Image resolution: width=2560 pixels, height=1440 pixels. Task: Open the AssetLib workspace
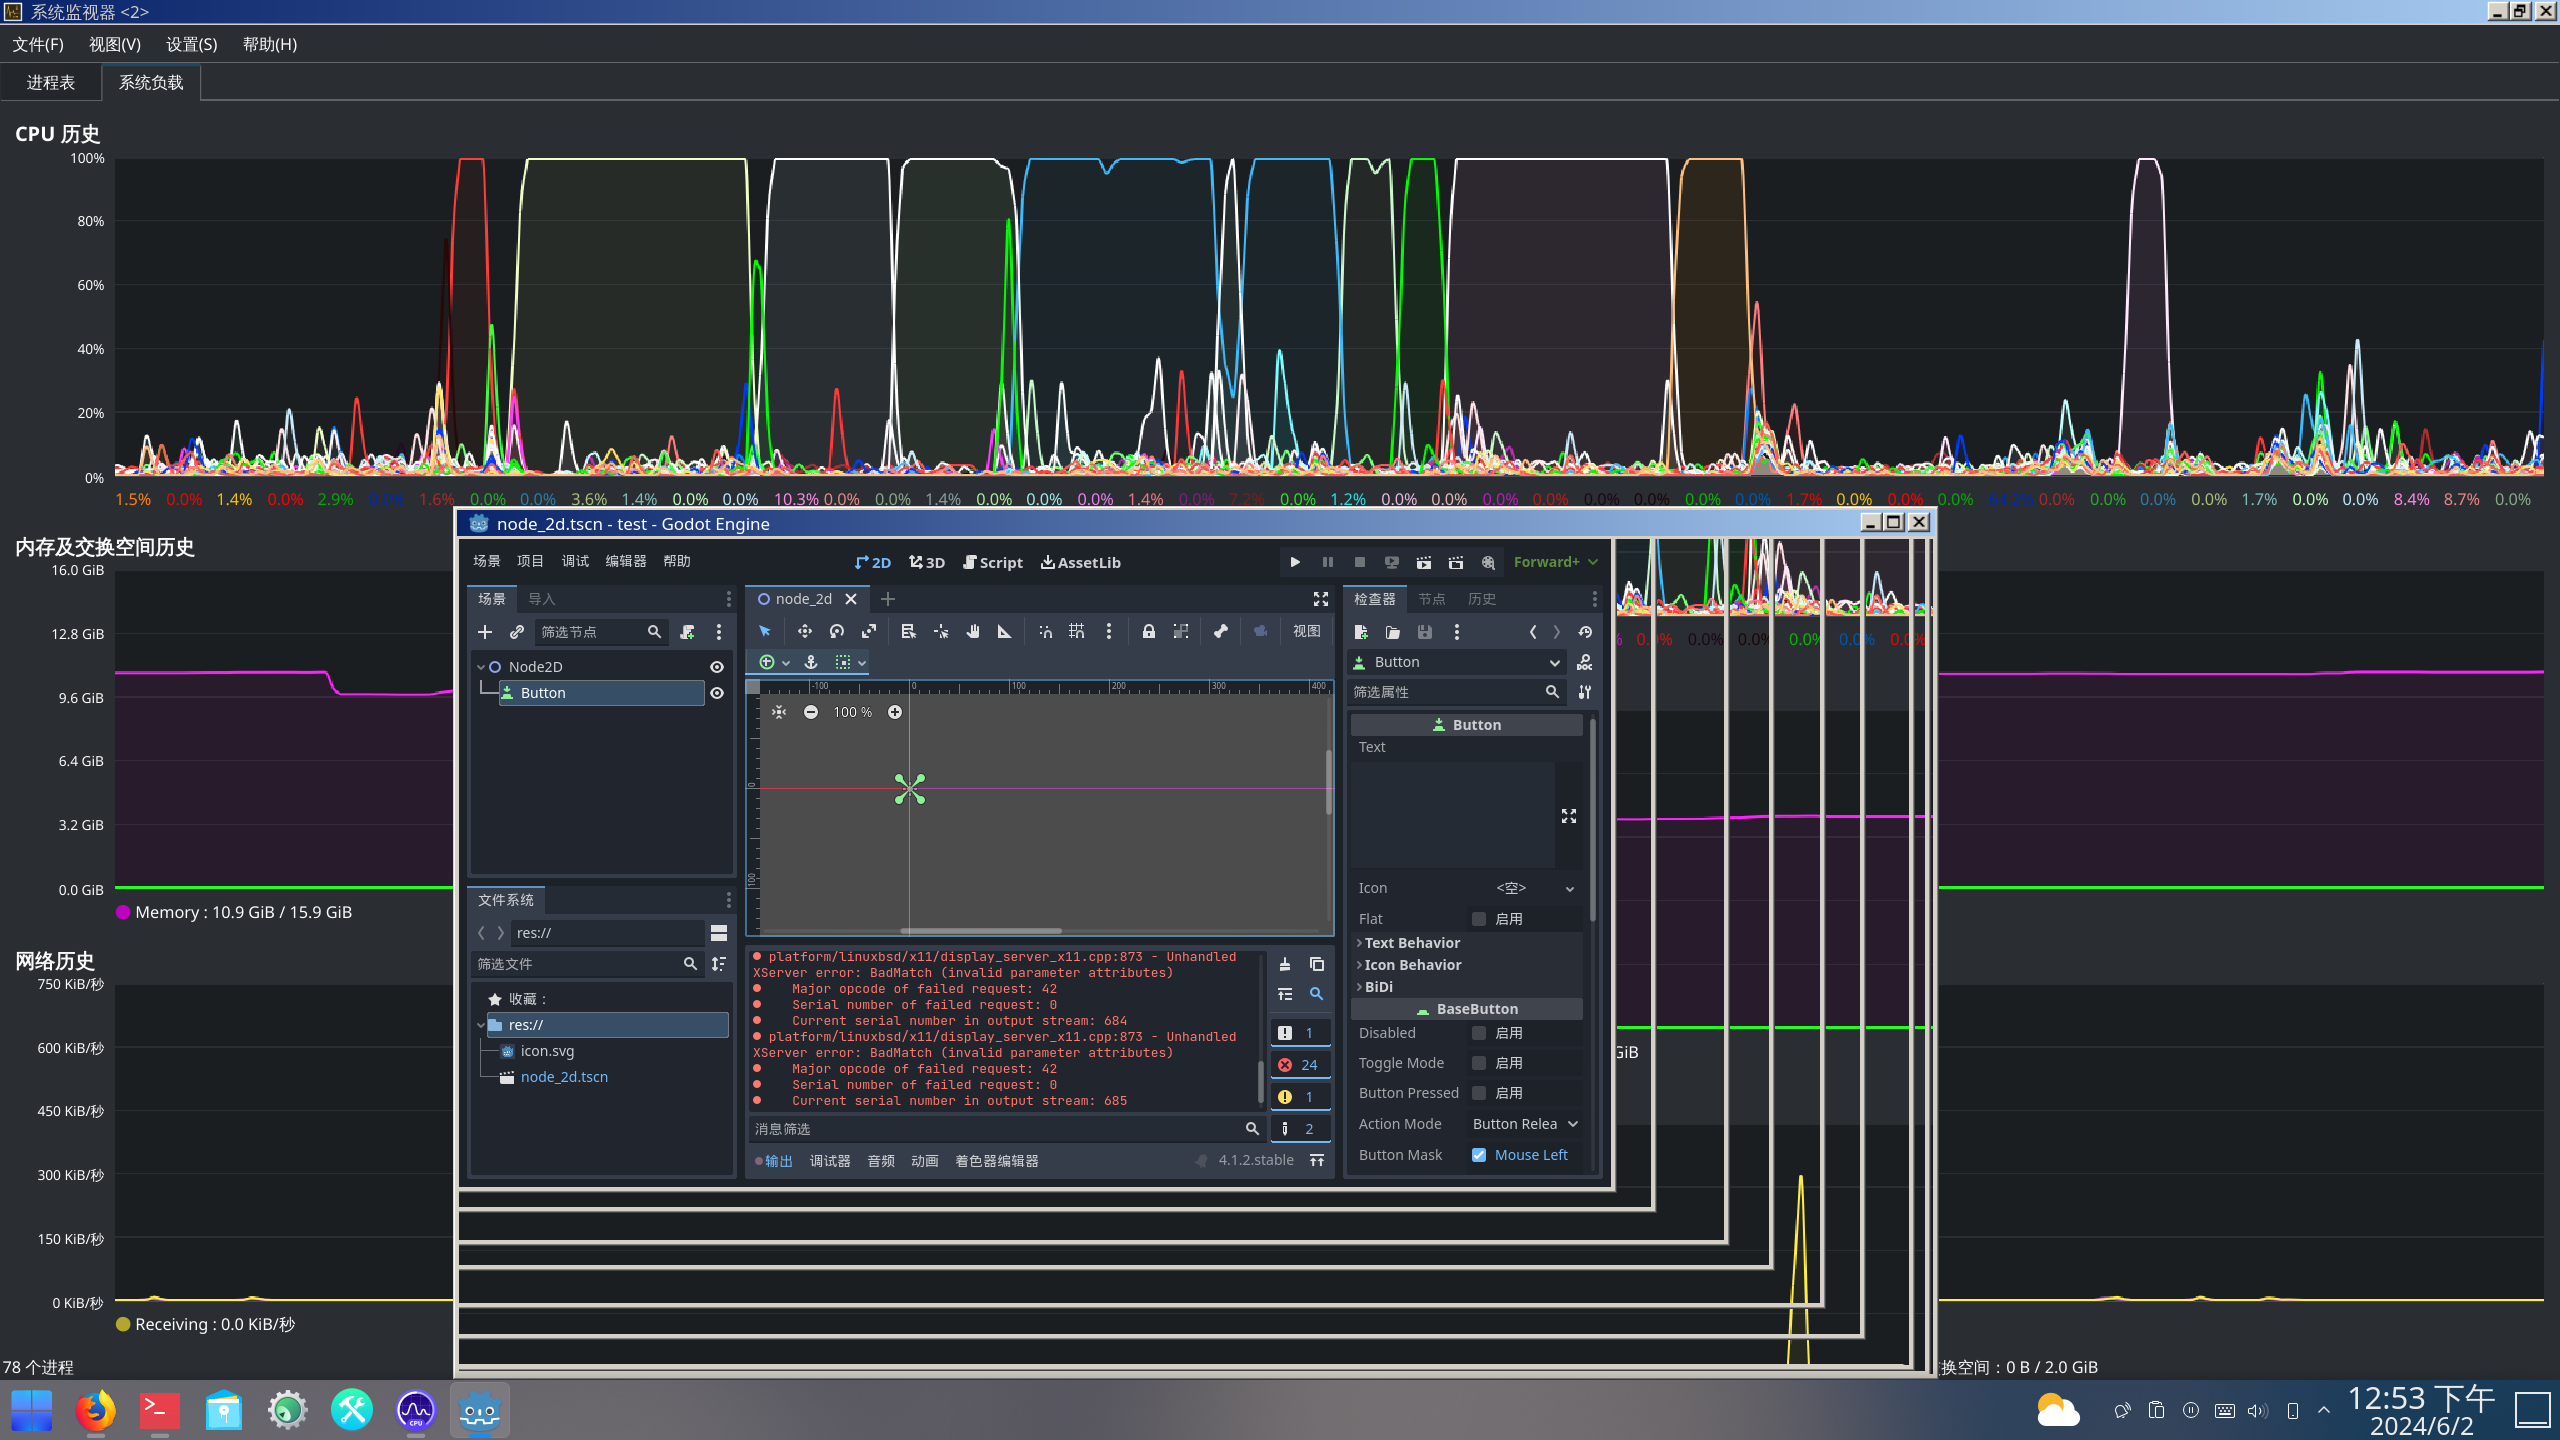(1081, 562)
